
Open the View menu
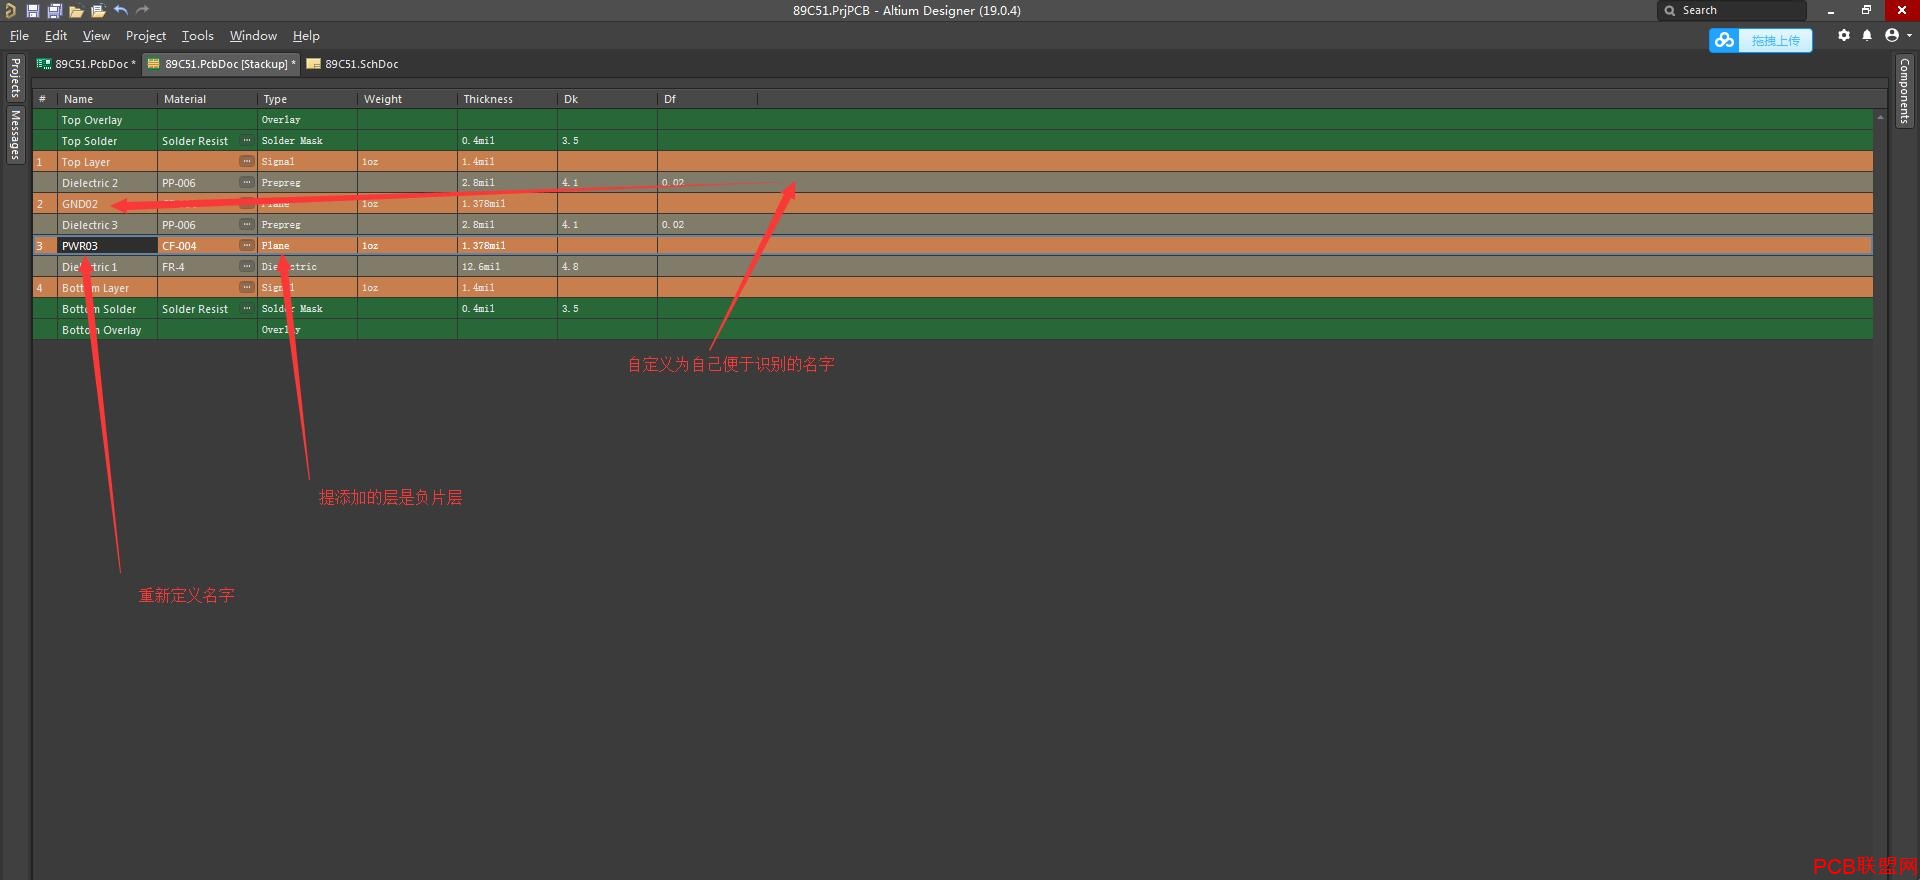[x=96, y=36]
